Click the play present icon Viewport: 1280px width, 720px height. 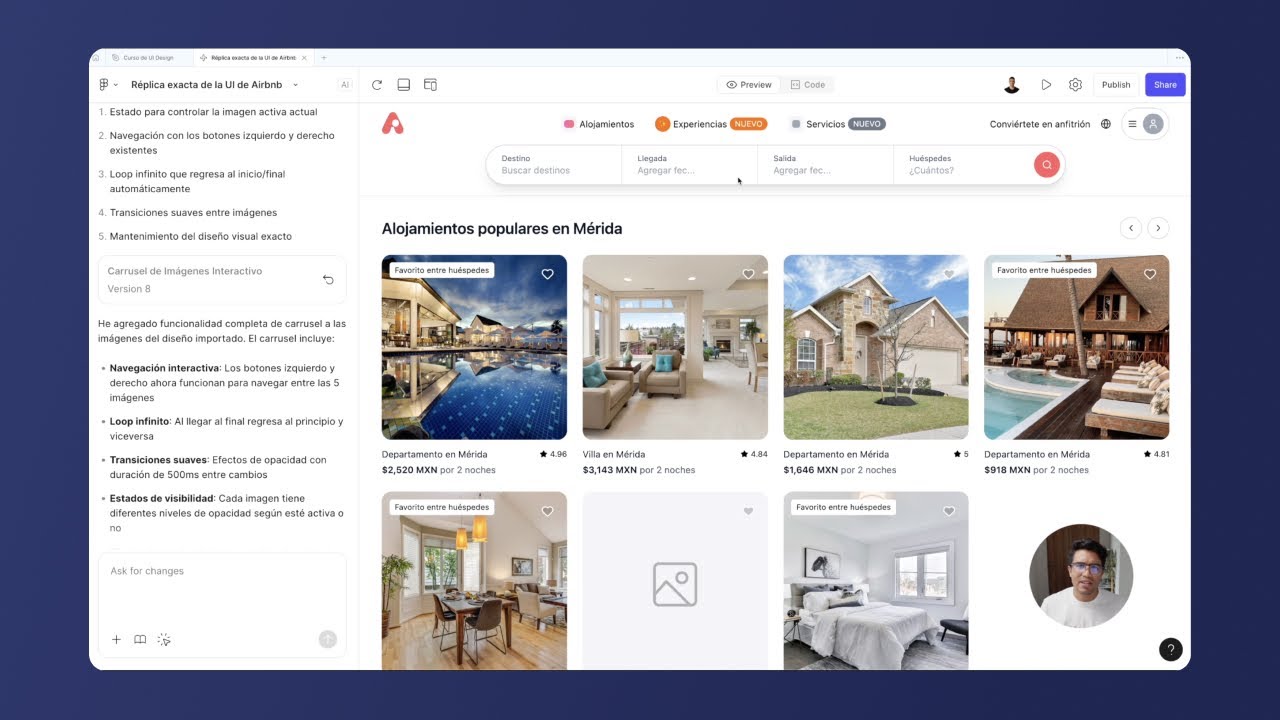point(1046,85)
